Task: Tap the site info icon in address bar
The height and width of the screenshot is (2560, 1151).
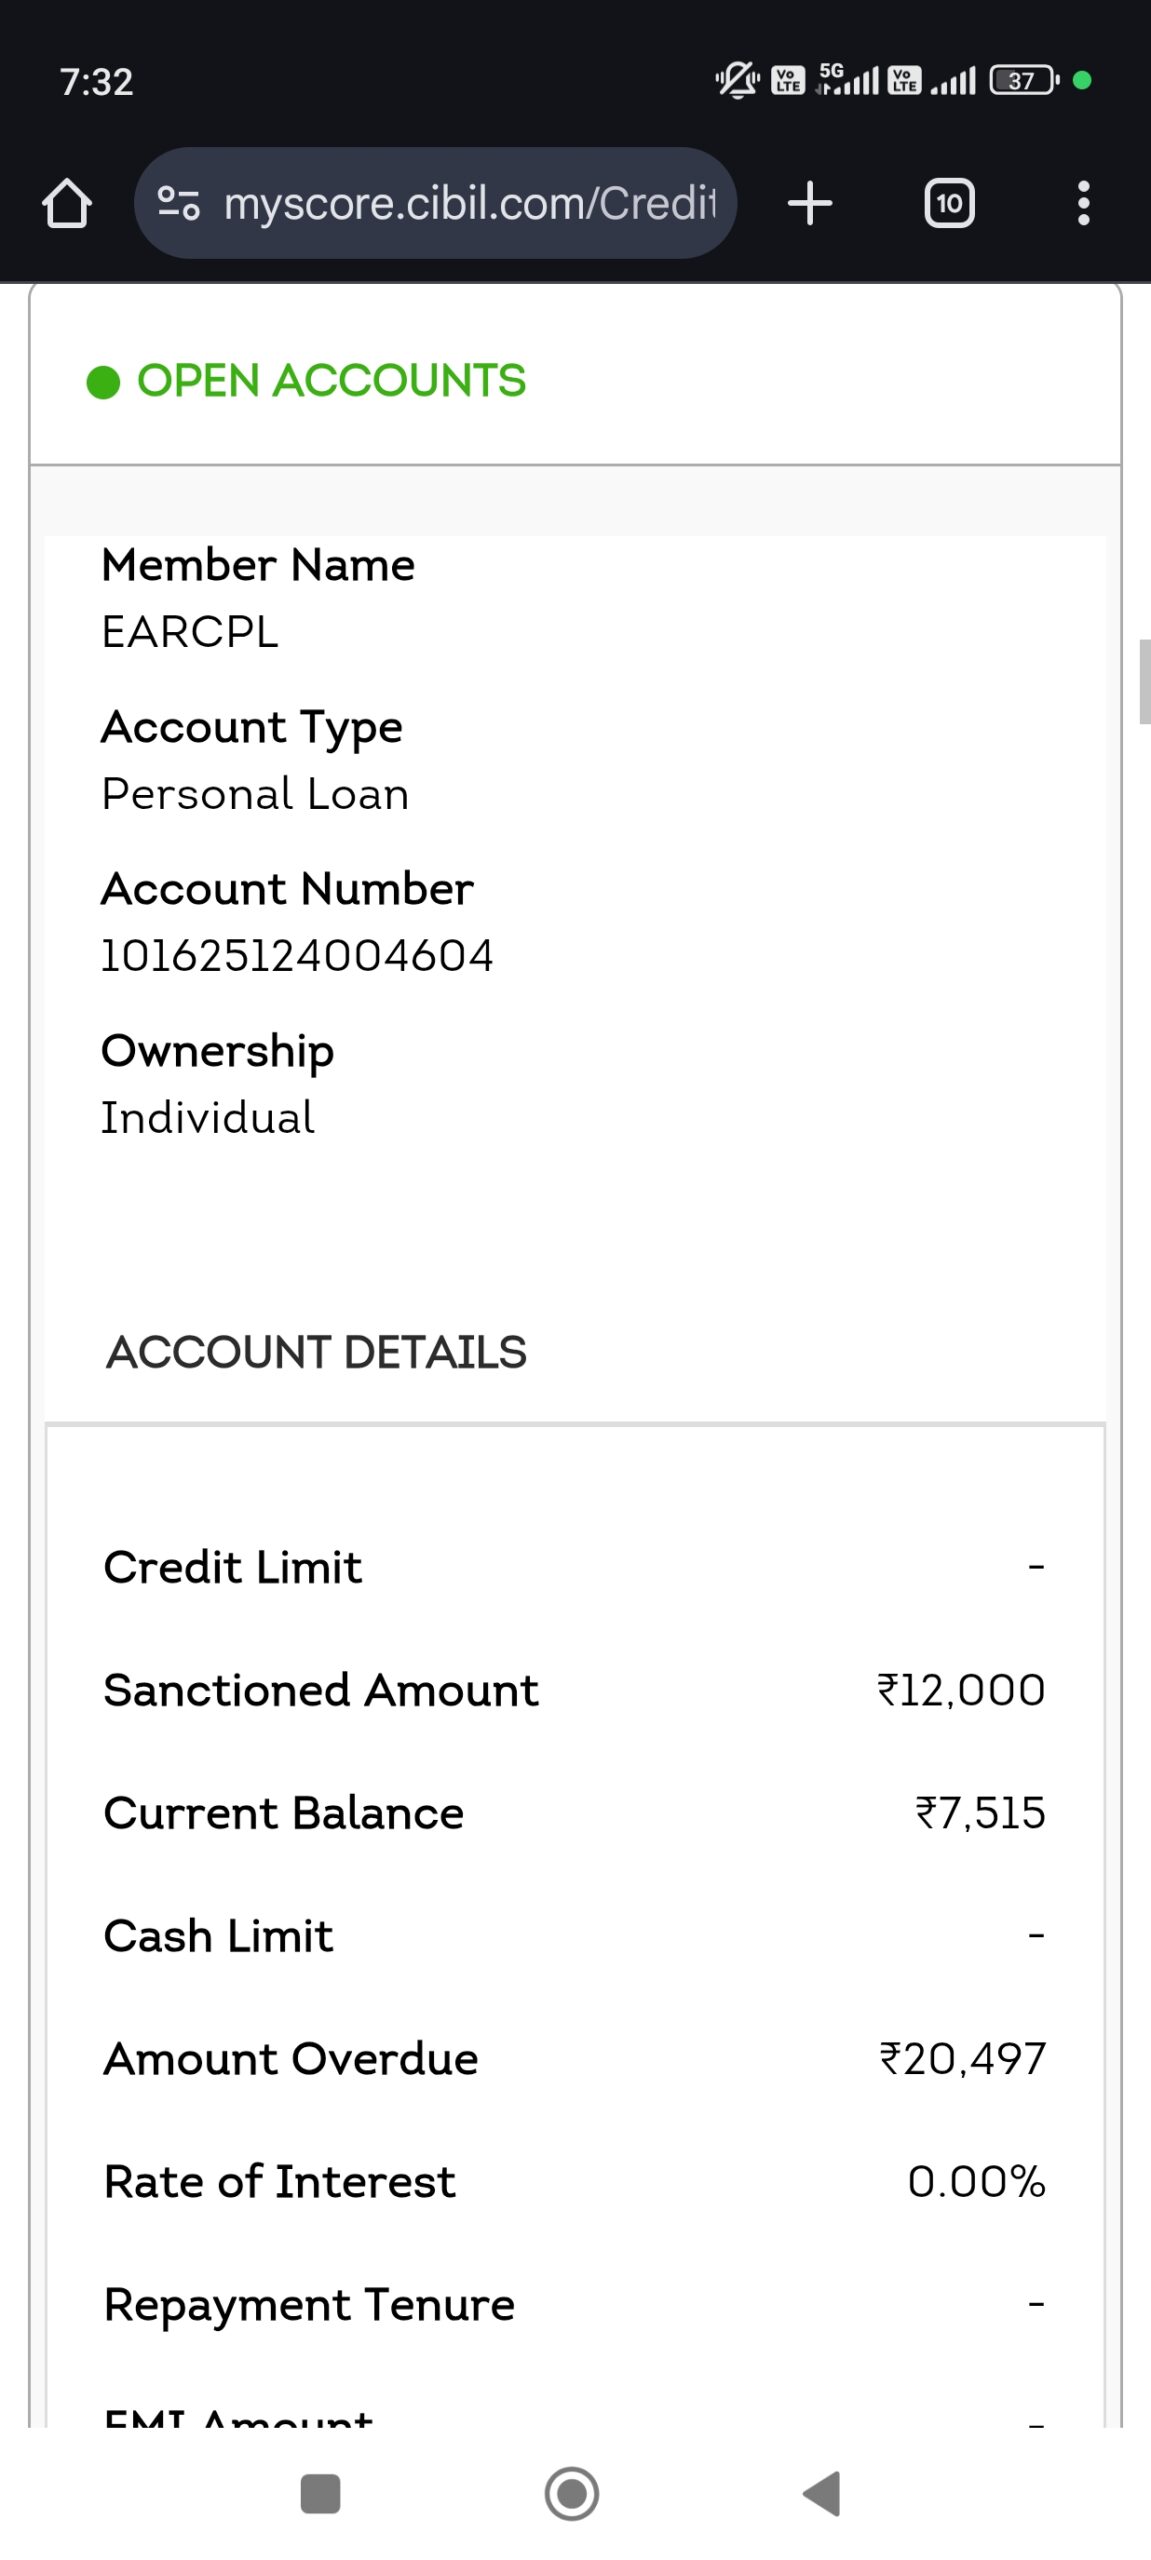Action: (x=179, y=204)
